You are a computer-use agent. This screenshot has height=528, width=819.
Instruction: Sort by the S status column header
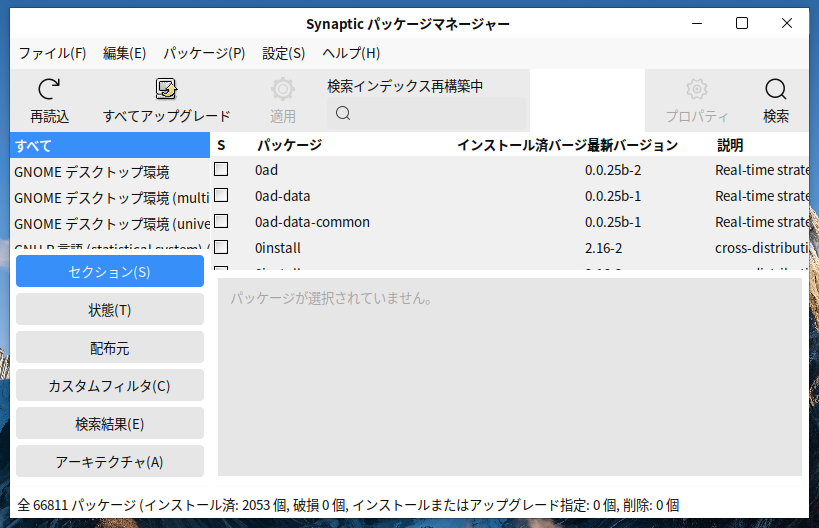[x=221, y=145]
